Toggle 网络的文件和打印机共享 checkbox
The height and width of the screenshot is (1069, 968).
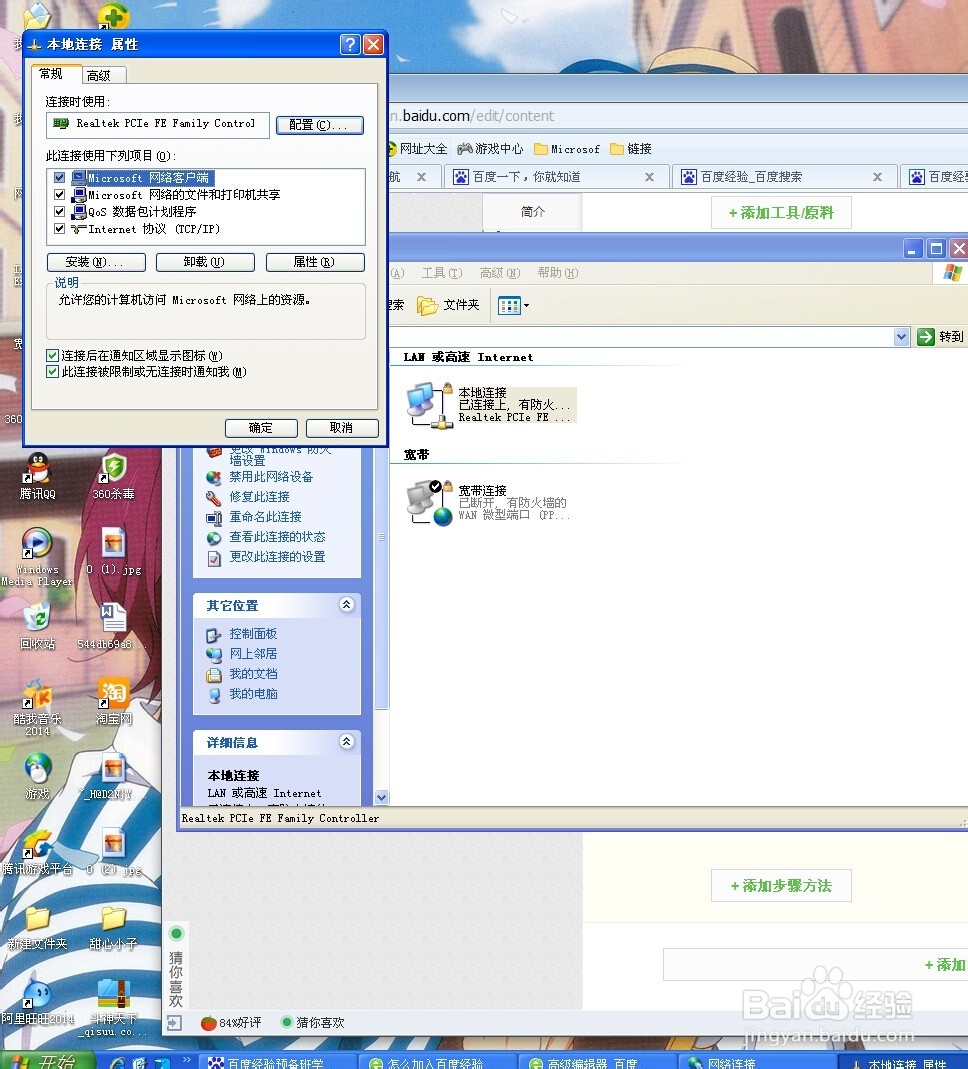coord(59,194)
